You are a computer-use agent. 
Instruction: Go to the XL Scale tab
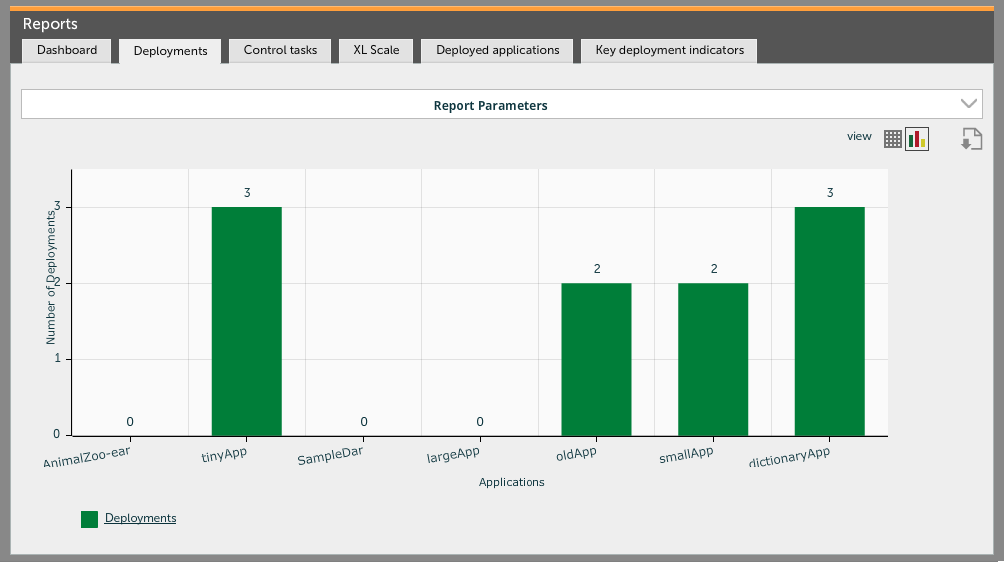pyautogui.click(x=376, y=50)
